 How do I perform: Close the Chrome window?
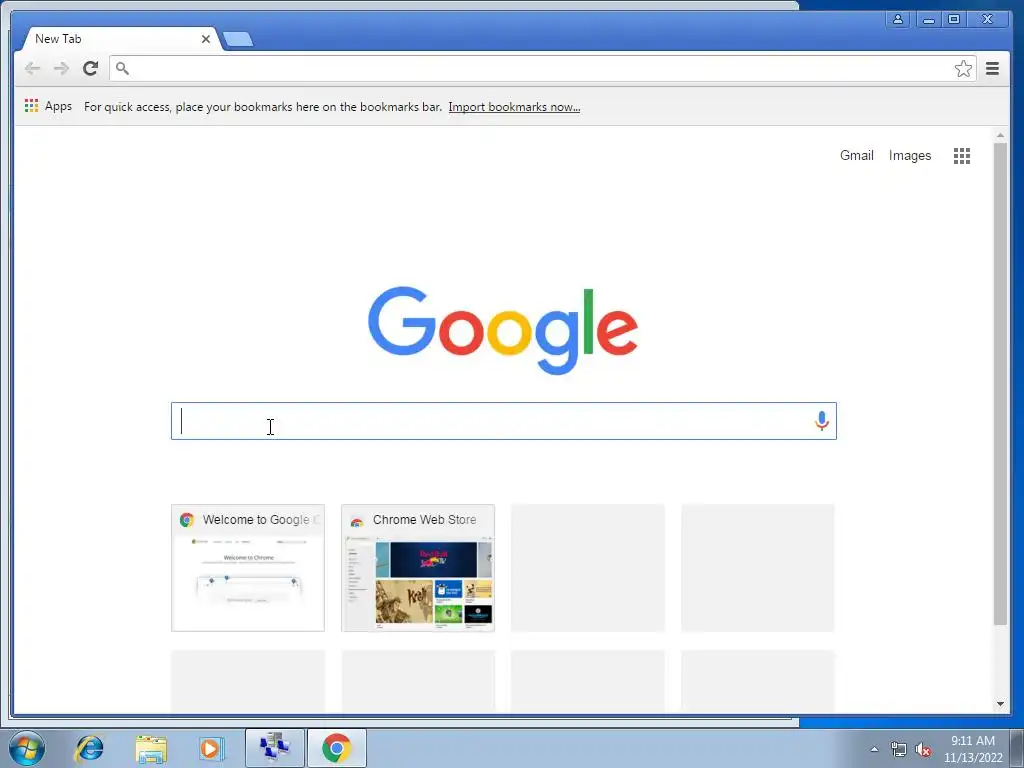click(987, 19)
